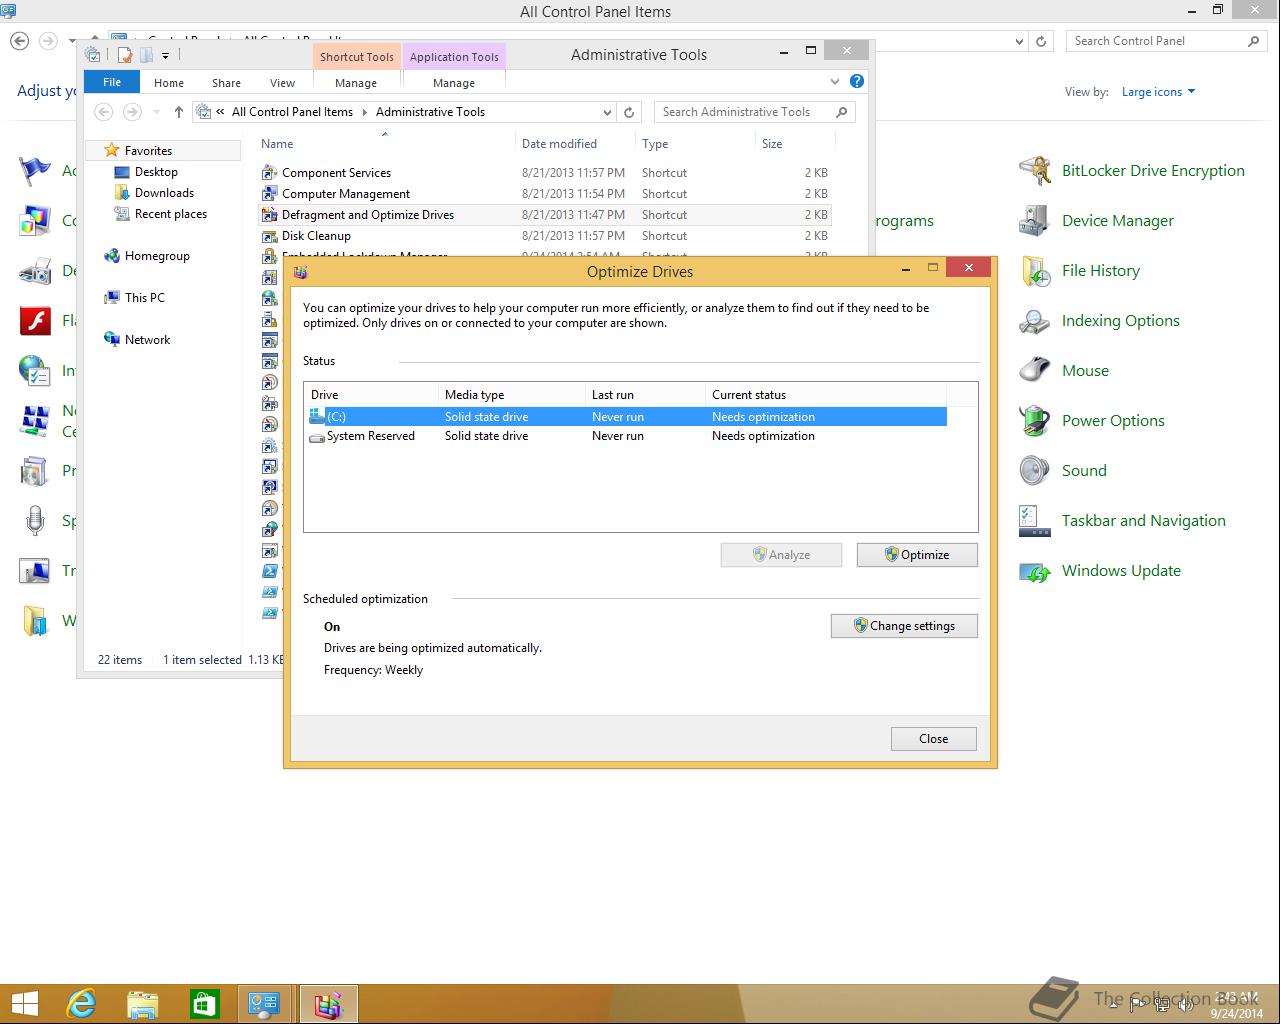Click the Type column header

[x=695, y=144]
